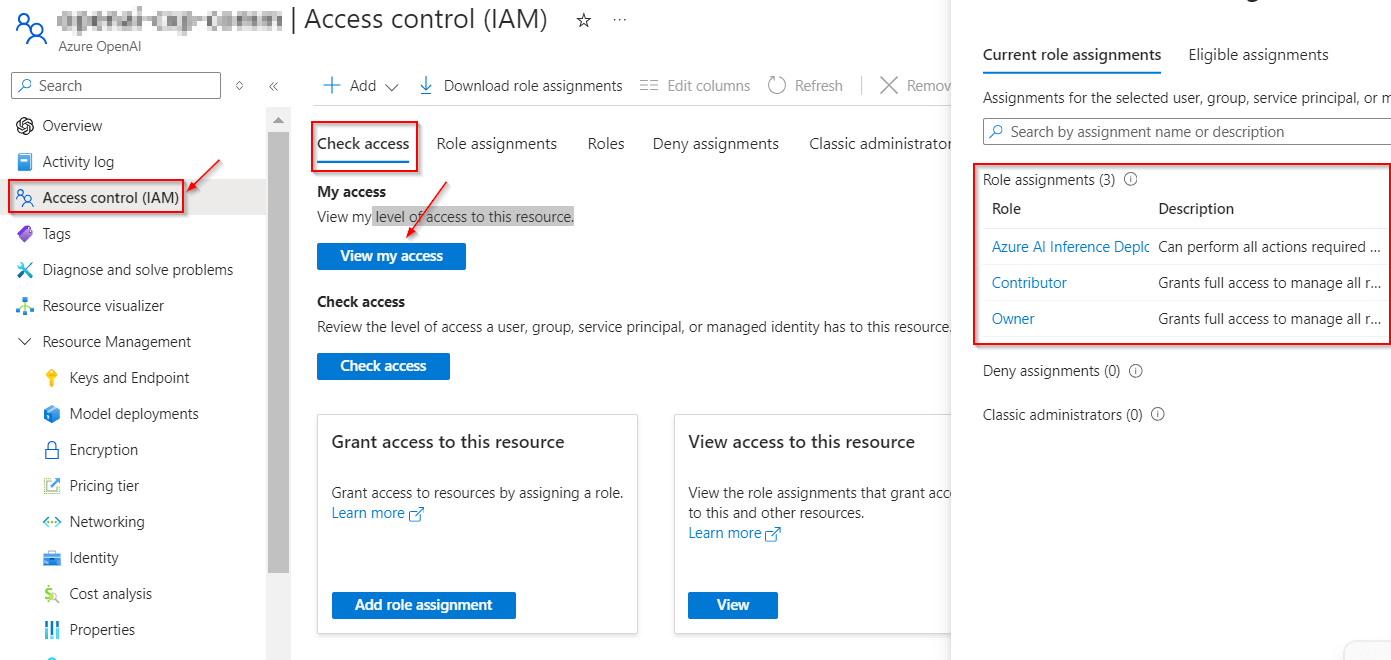The width and height of the screenshot is (1391, 660).
Task: Click the info icon next to Role assignments (3)
Action: pyautogui.click(x=1131, y=180)
